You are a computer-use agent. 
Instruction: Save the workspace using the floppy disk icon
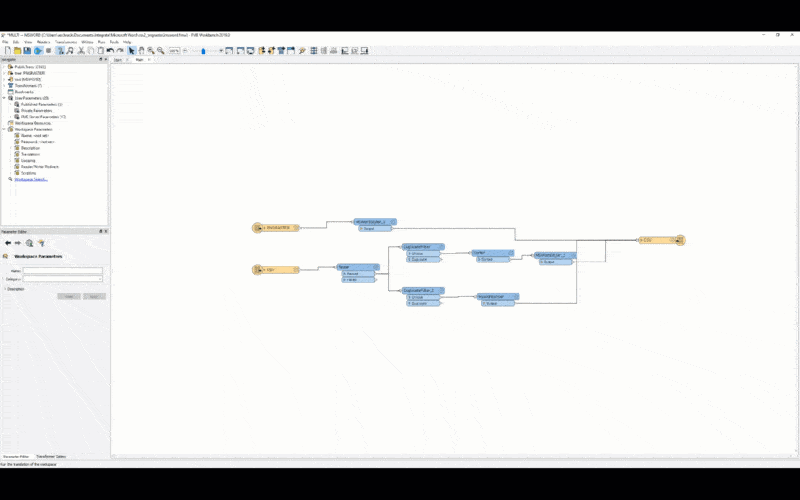27,50
